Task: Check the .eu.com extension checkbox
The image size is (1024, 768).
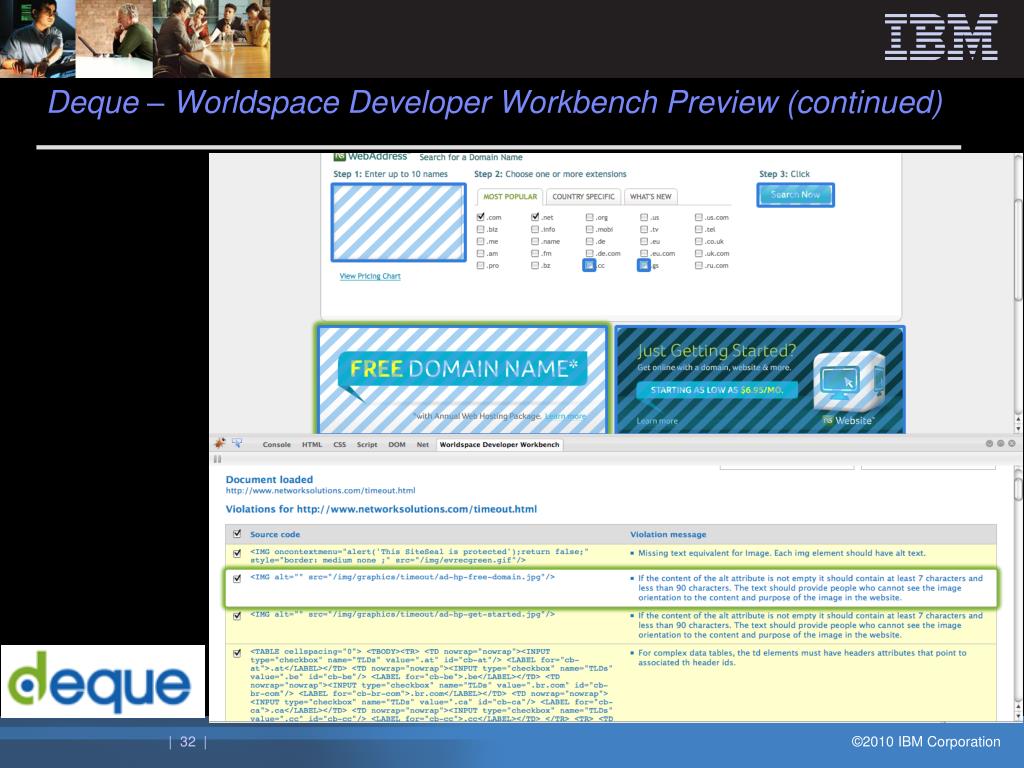Action: coord(644,253)
